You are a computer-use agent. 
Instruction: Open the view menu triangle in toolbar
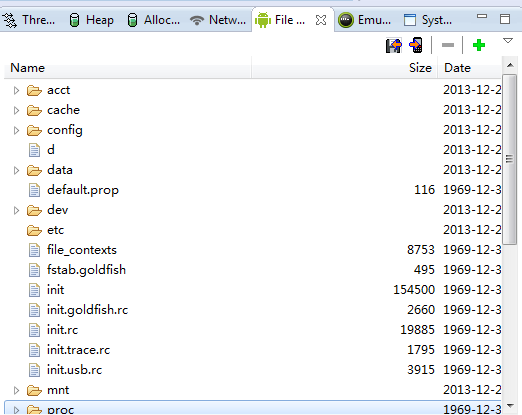(x=508, y=41)
